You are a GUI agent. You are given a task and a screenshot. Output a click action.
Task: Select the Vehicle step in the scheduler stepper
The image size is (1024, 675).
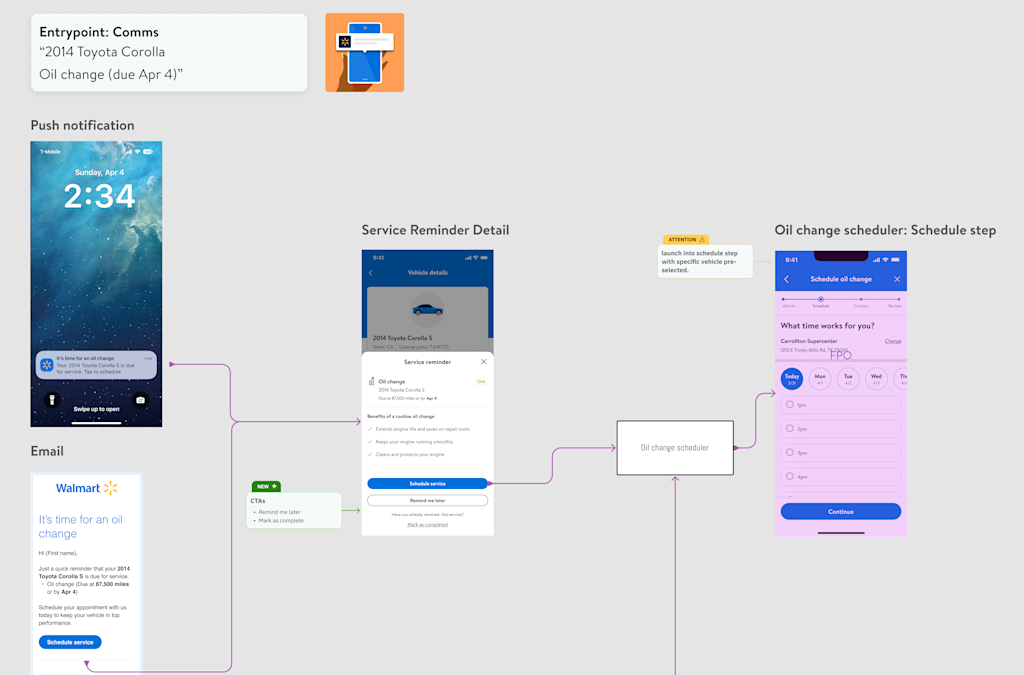click(784, 300)
